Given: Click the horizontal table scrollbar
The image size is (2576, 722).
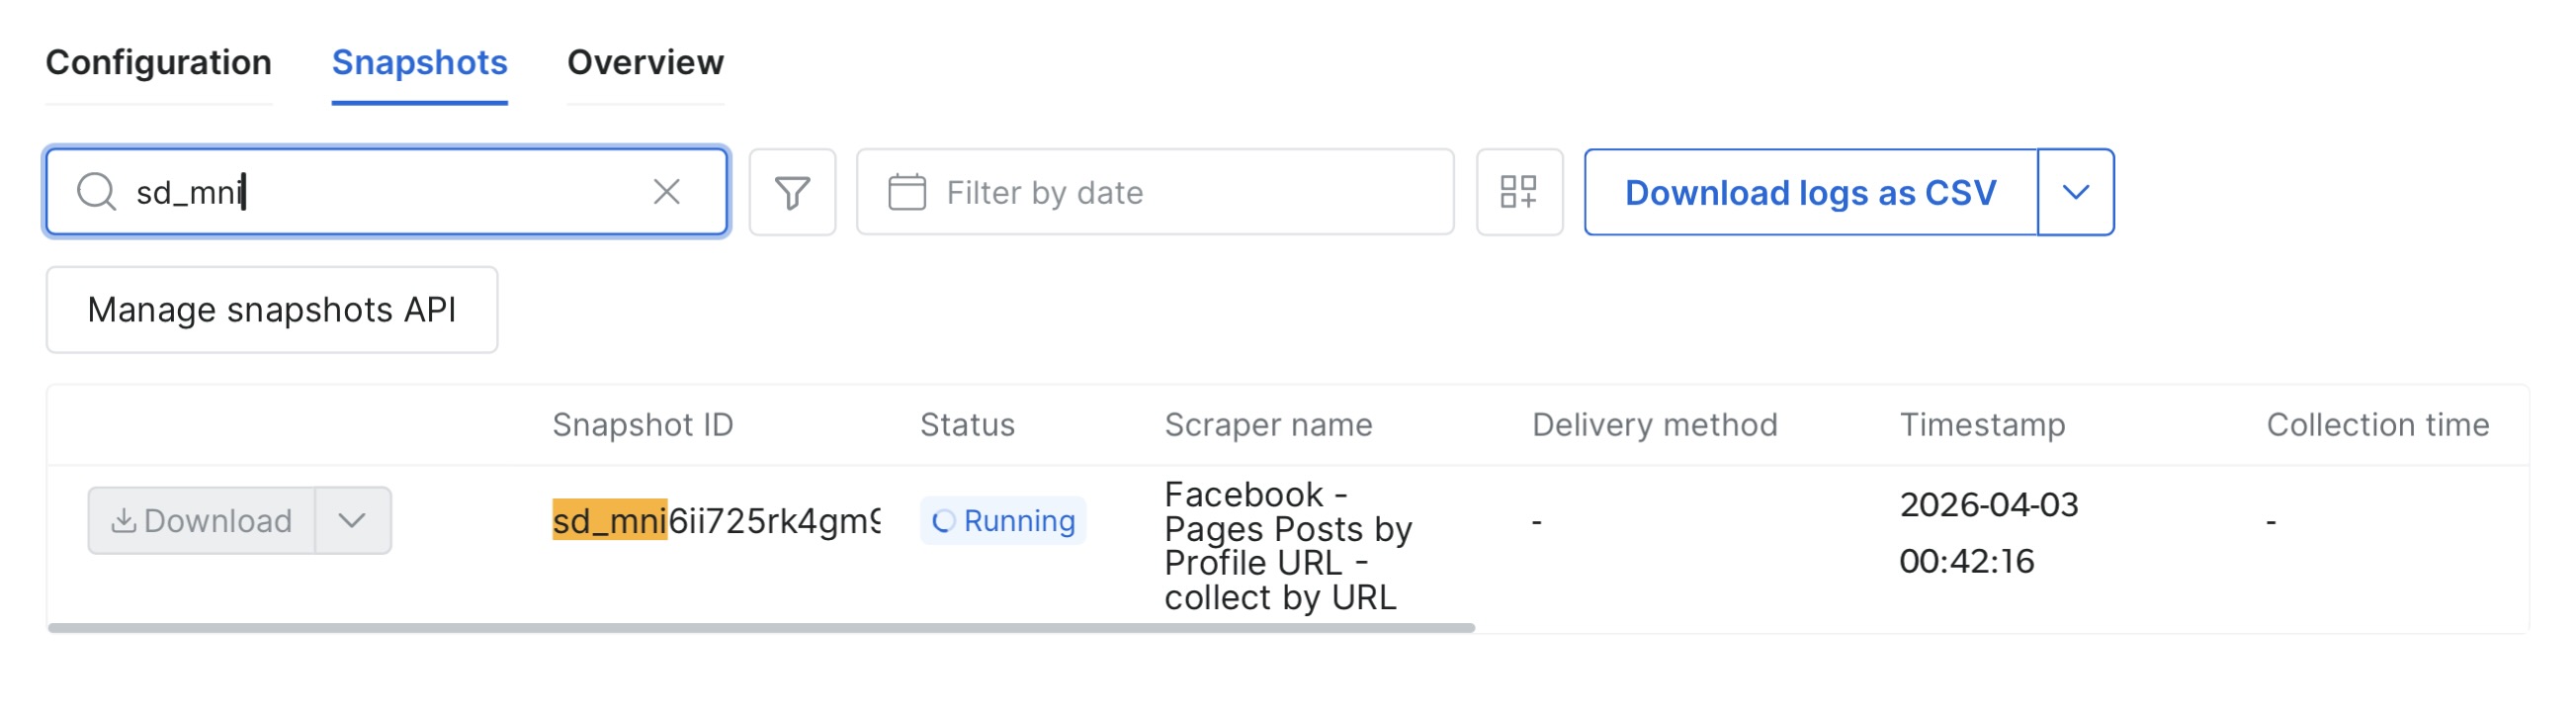Looking at the screenshot, I should point(760,628).
